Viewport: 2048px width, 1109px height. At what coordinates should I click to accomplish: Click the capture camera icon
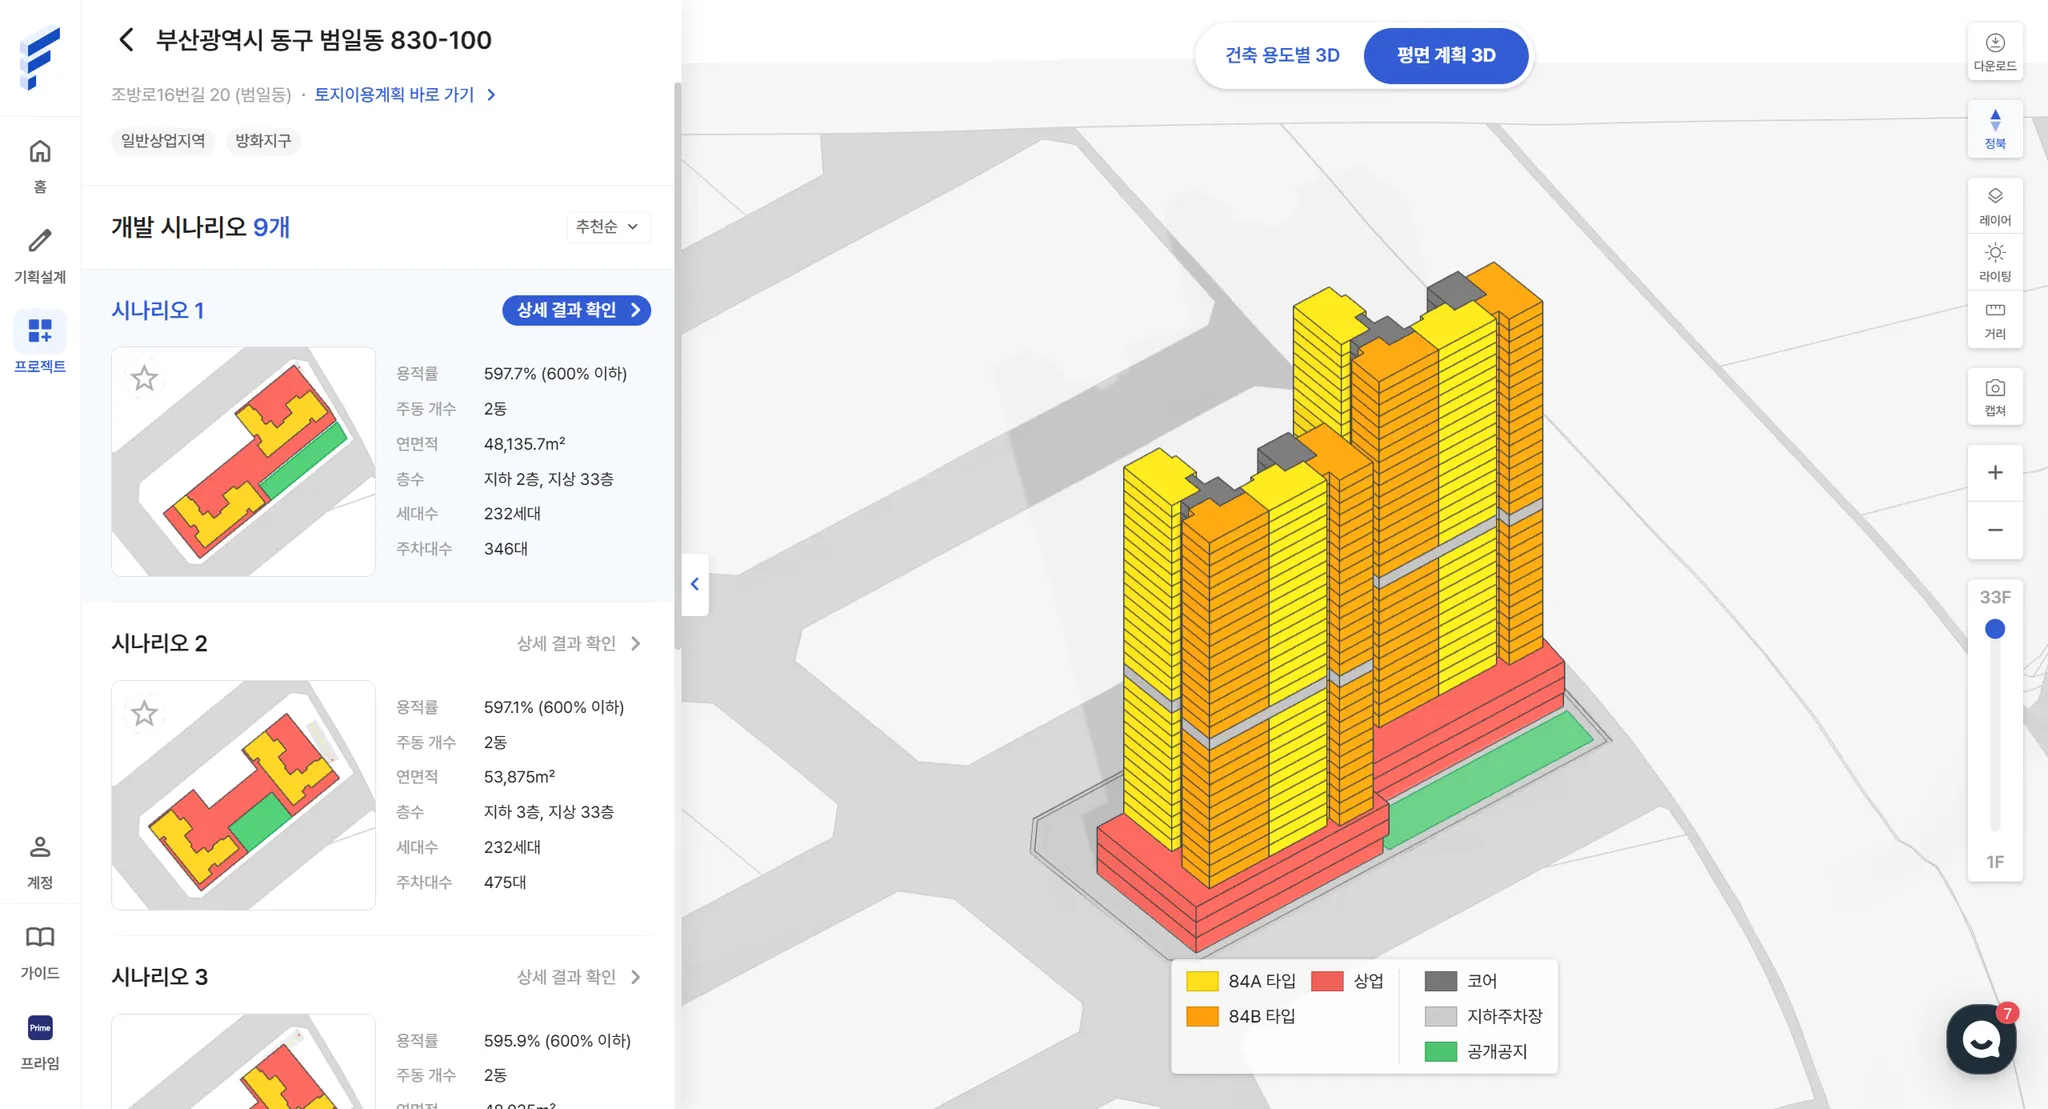point(1994,396)
